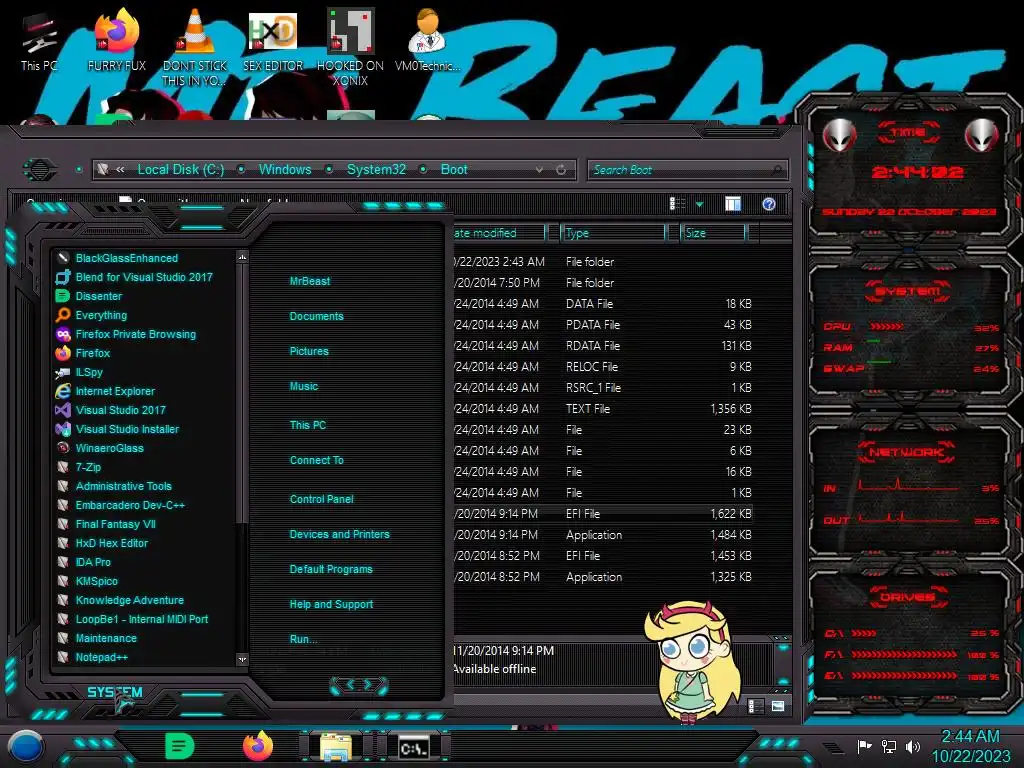Switch Explorer to large thumbnails view icon
Screen dimensions: 1024x768
pyautogui.click(x=778, y=706)
